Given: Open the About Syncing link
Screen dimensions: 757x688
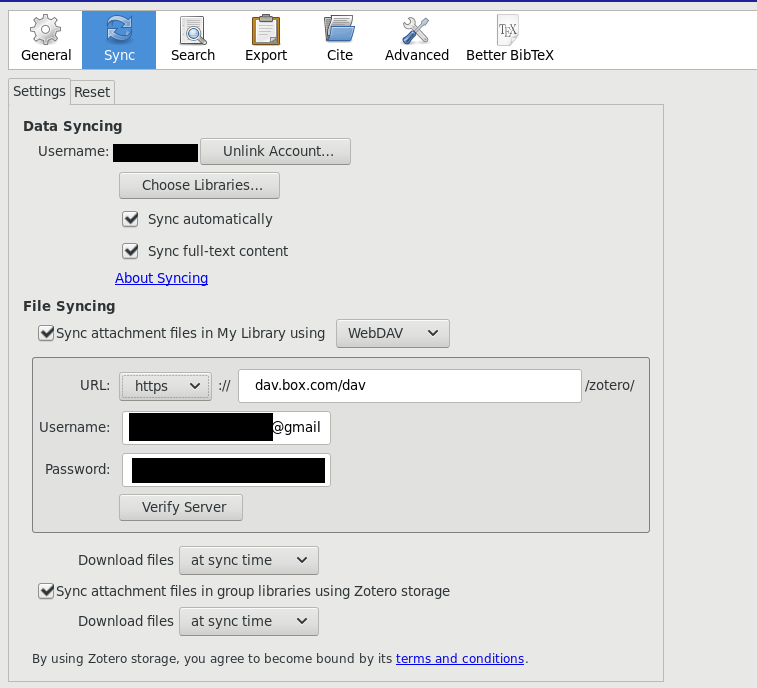Looking at the screenshot, I should tap(161, 278).
